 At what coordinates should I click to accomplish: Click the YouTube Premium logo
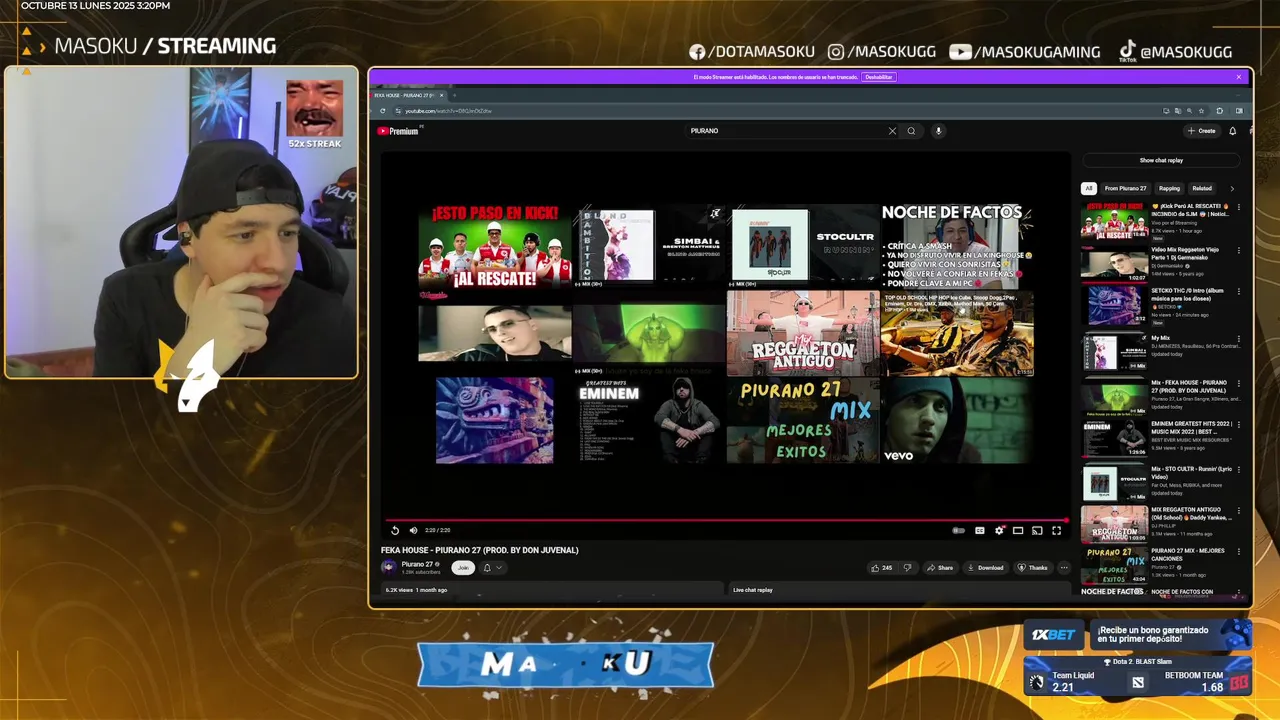(x=398, y=131)
